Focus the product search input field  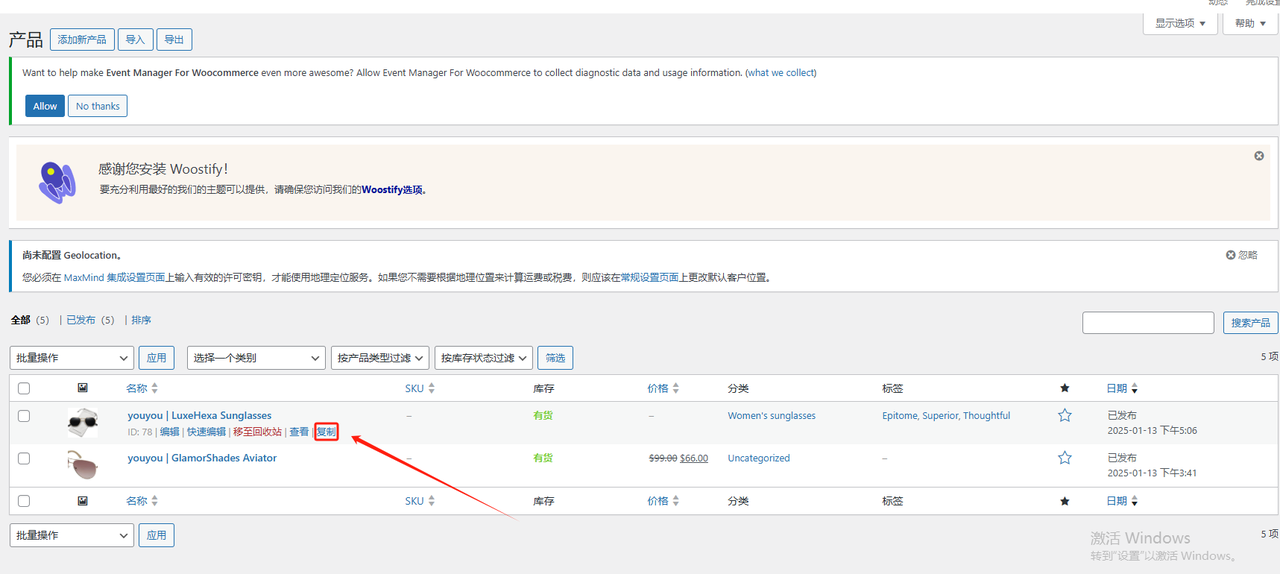(1148, 322)
